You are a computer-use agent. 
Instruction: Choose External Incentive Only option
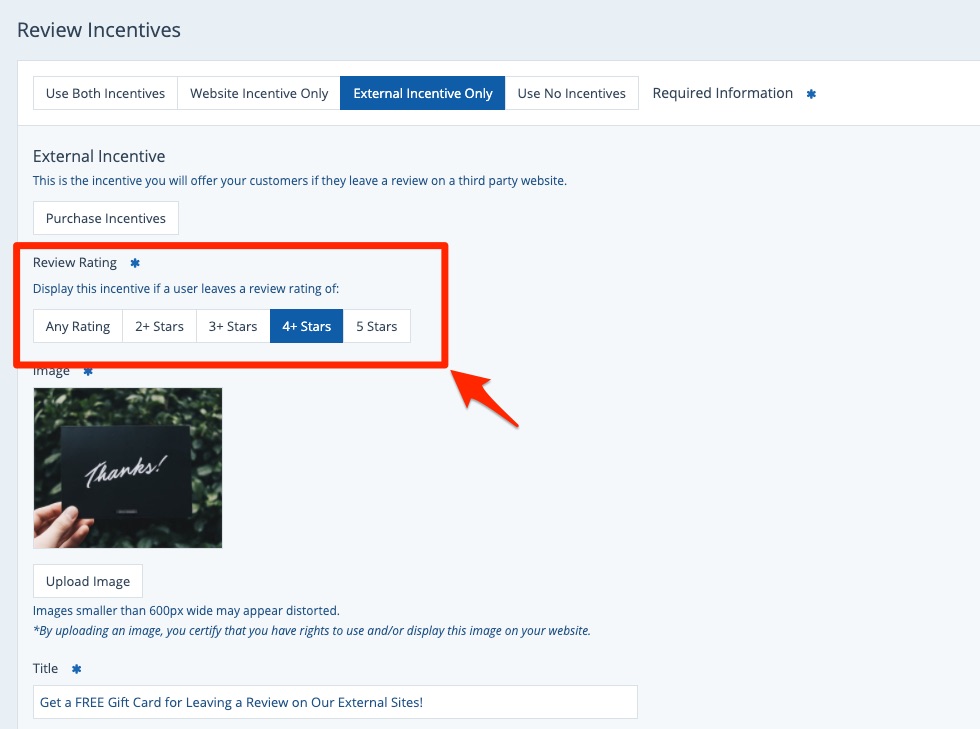[x=422, y=93]
